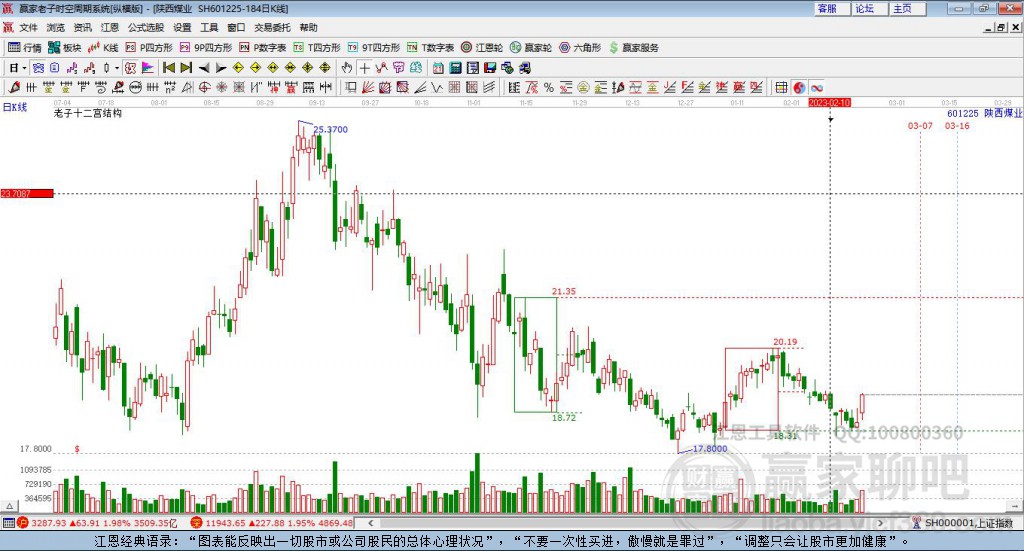Select the hand pan tool
1024x551 pixels.
347,68
